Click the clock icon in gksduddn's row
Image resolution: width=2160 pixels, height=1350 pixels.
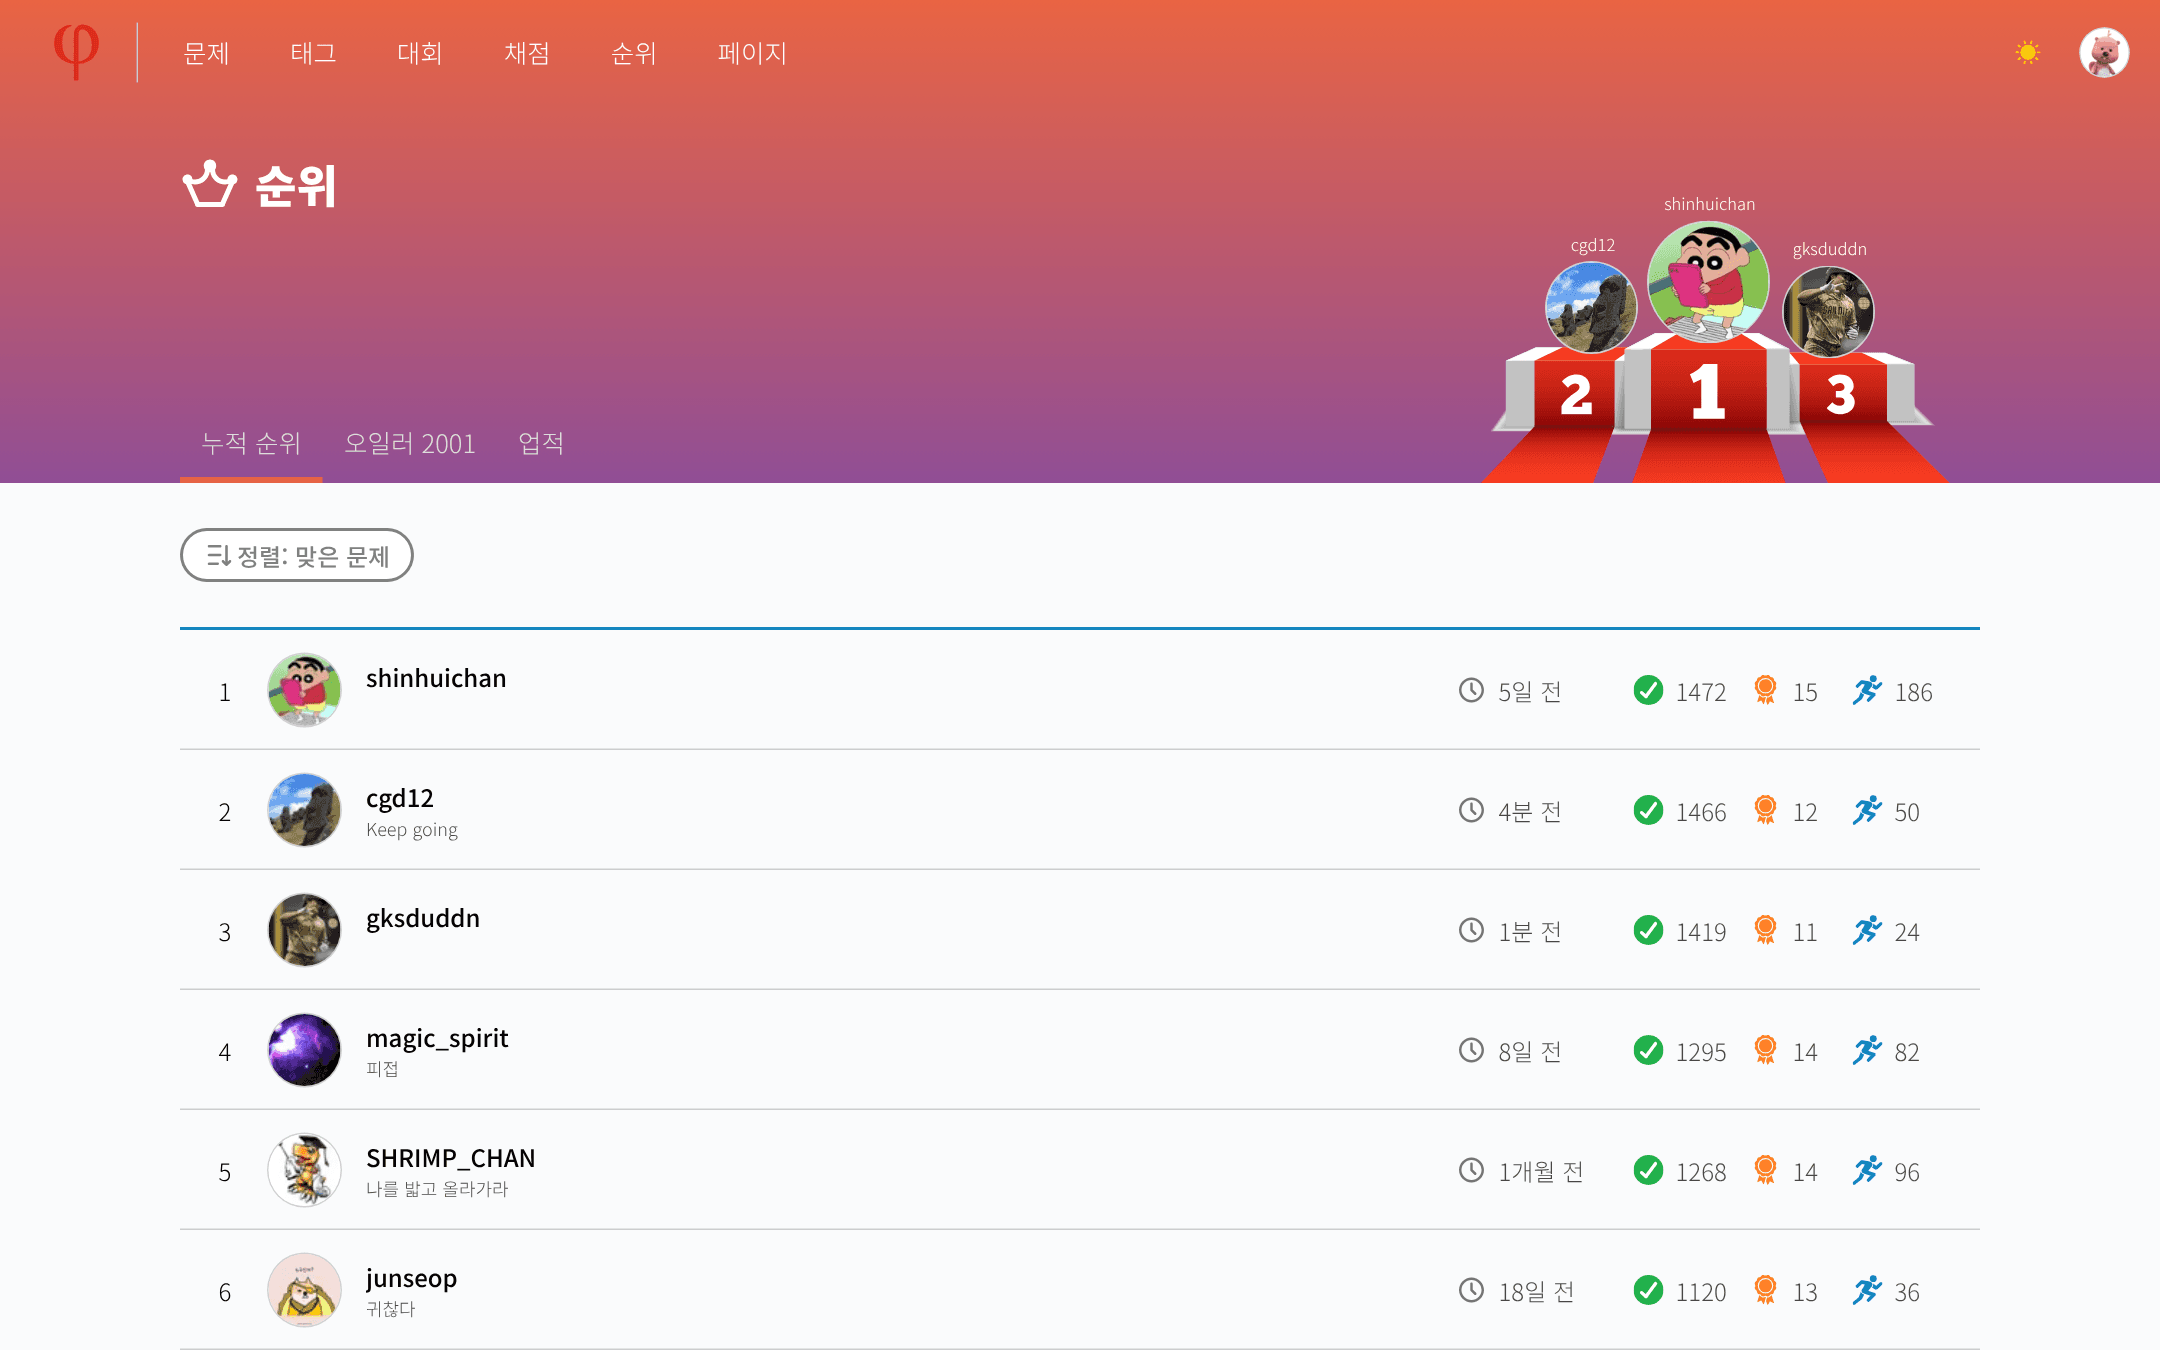pos(1471,930)
